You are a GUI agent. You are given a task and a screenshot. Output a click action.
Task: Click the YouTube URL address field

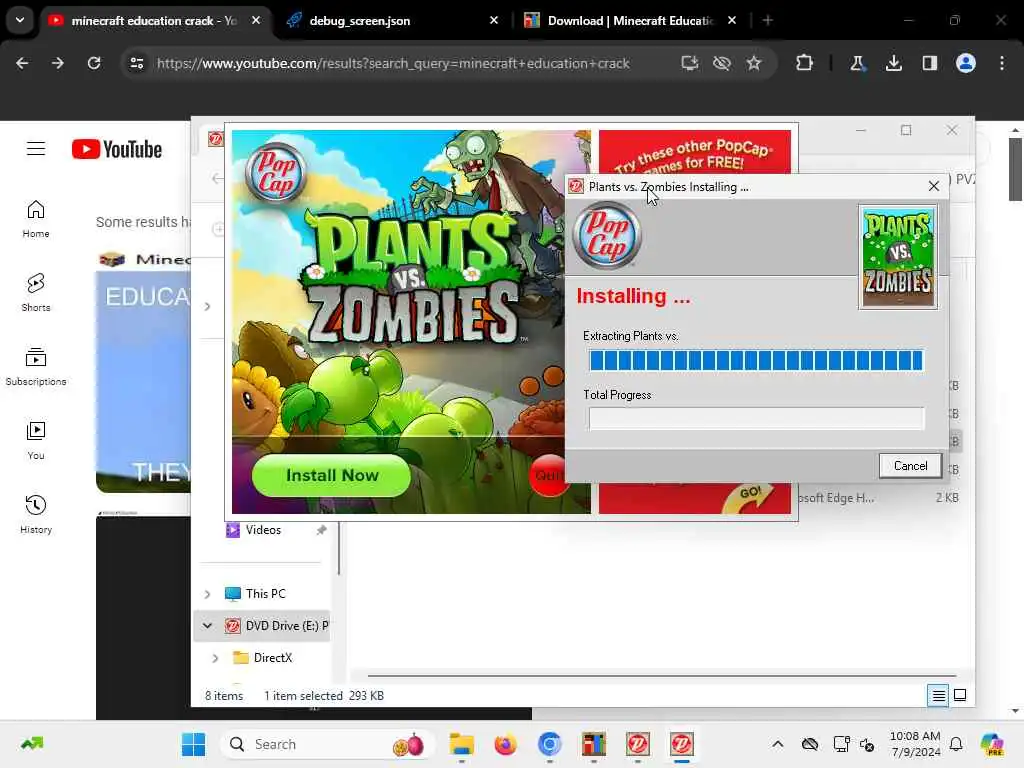393,63
